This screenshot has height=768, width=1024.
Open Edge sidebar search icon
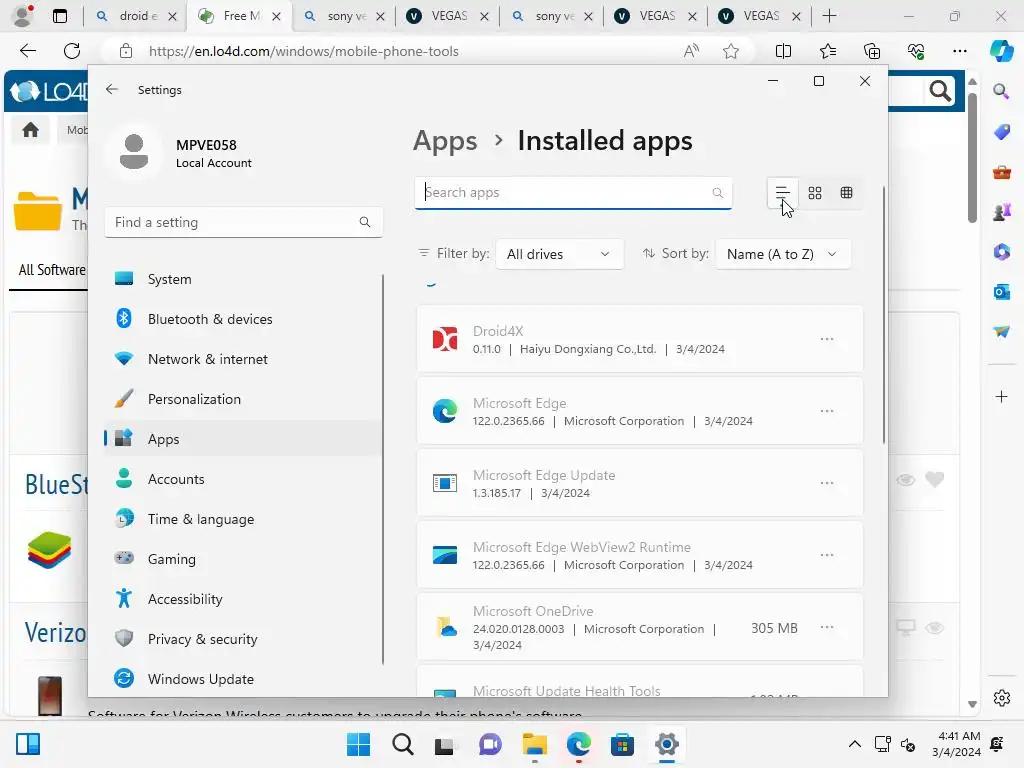click(1001, 90)
